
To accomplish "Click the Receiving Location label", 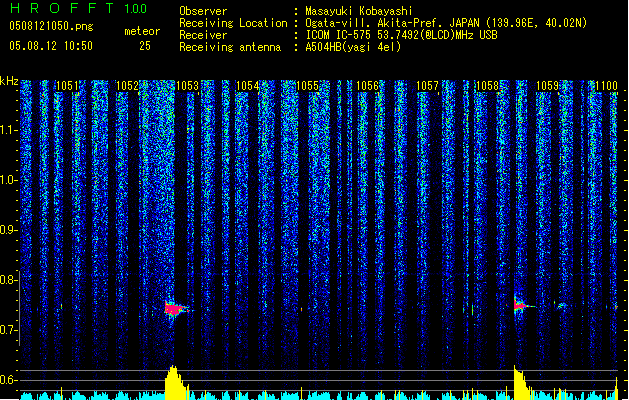I will (233, 23).
